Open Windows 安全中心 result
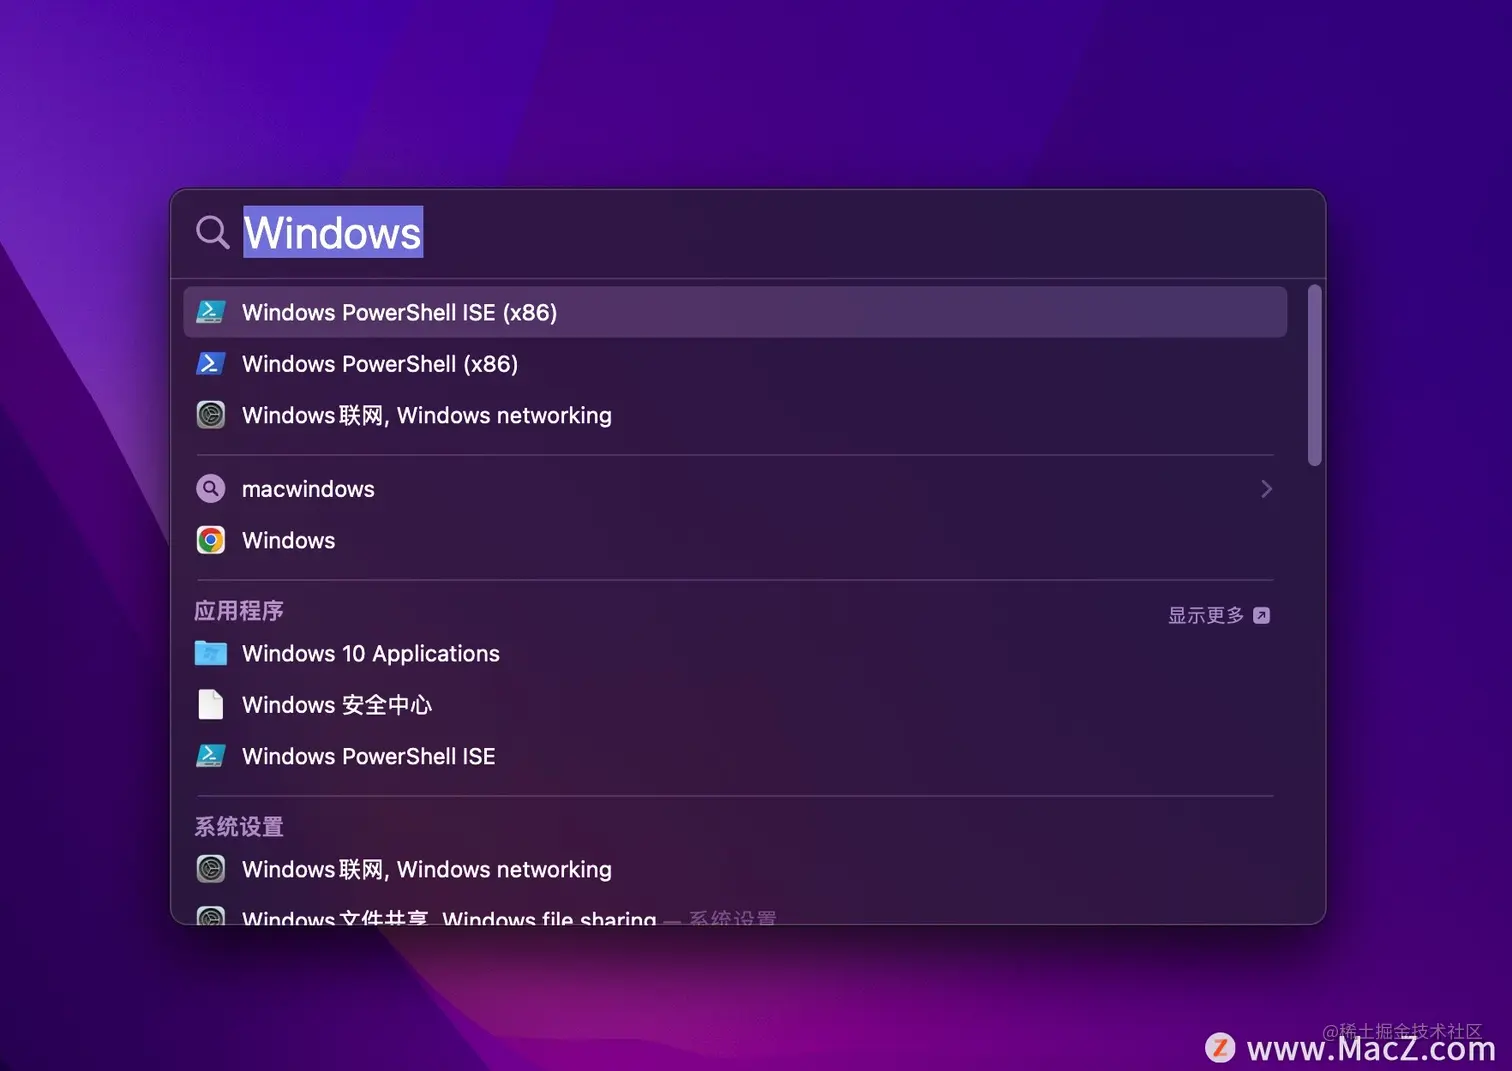 [x=735, y=705]
